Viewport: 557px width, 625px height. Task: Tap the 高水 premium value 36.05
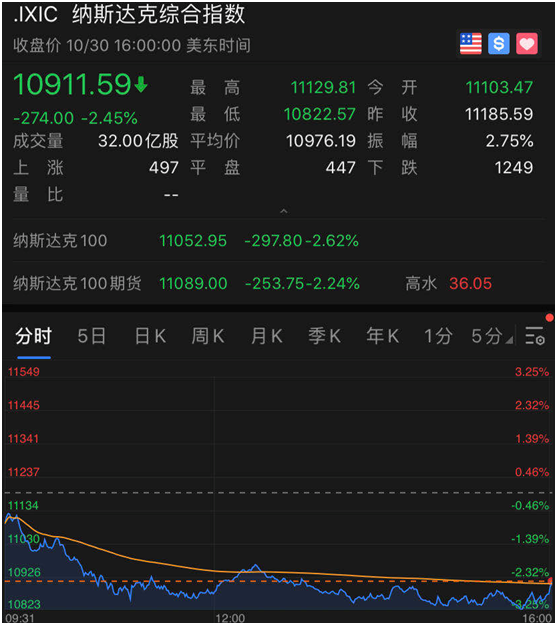point(470,284)
